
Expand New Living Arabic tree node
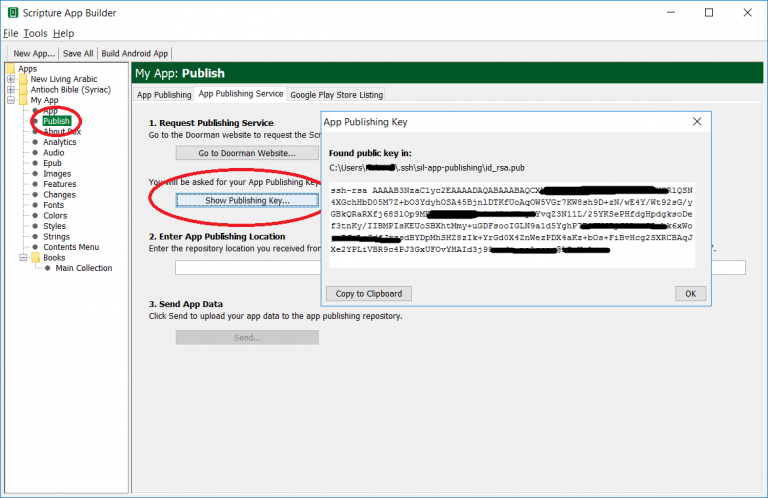[11, 79]
